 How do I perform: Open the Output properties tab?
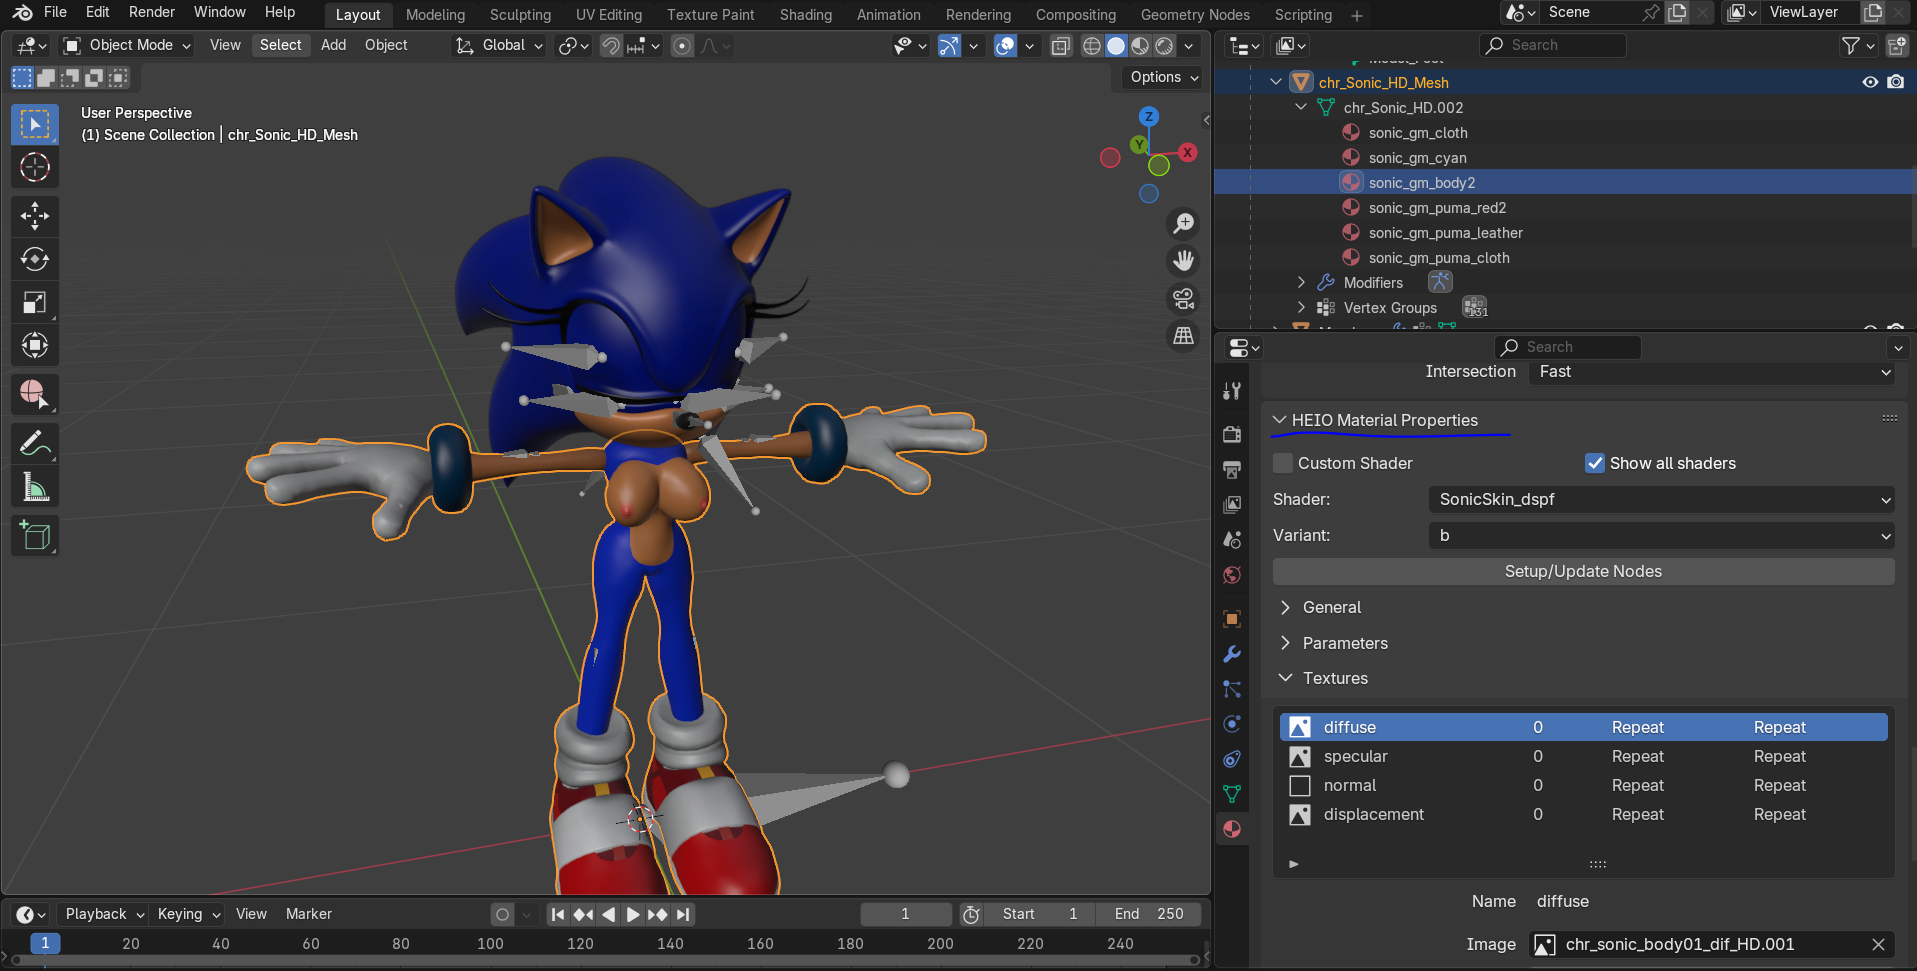[x=1232, y=469]
